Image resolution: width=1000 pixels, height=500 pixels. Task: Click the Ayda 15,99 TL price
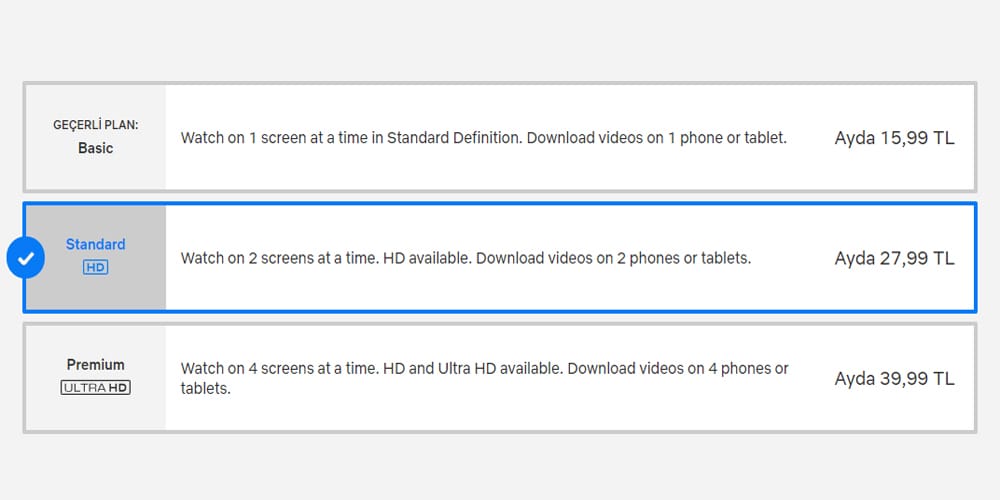894,138
